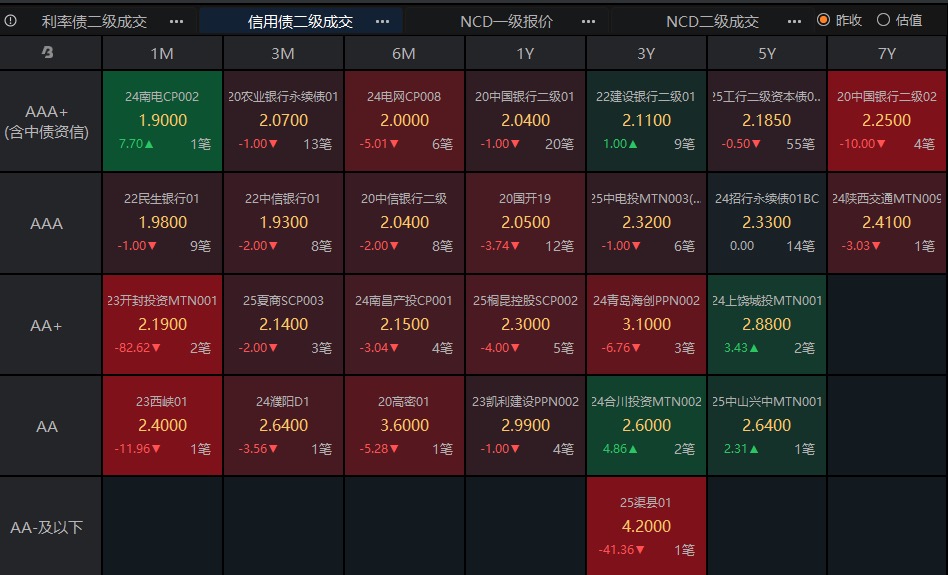Open the 利率债二级成交 tab
This screenshot has width=948, height=575.
(x=94, y=22)
